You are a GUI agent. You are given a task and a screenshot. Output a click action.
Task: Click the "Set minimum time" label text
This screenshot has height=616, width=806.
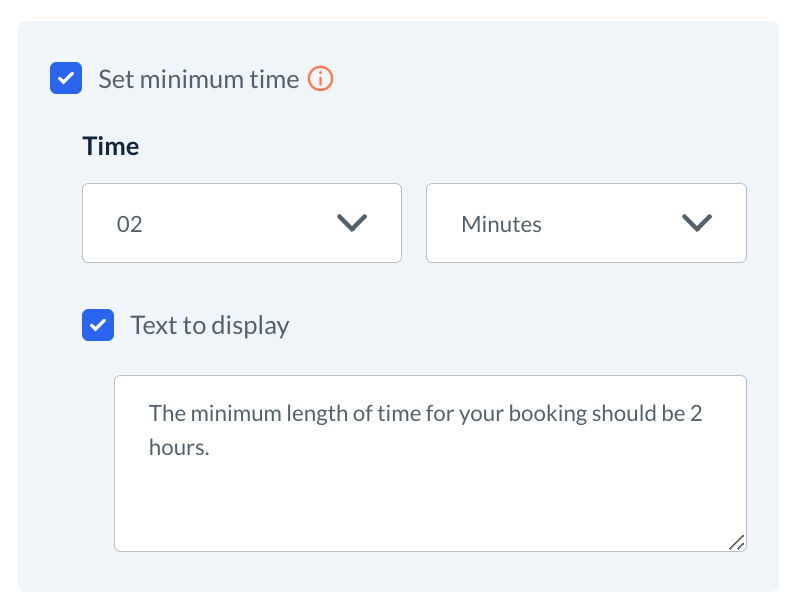click(x=198, y=79)
